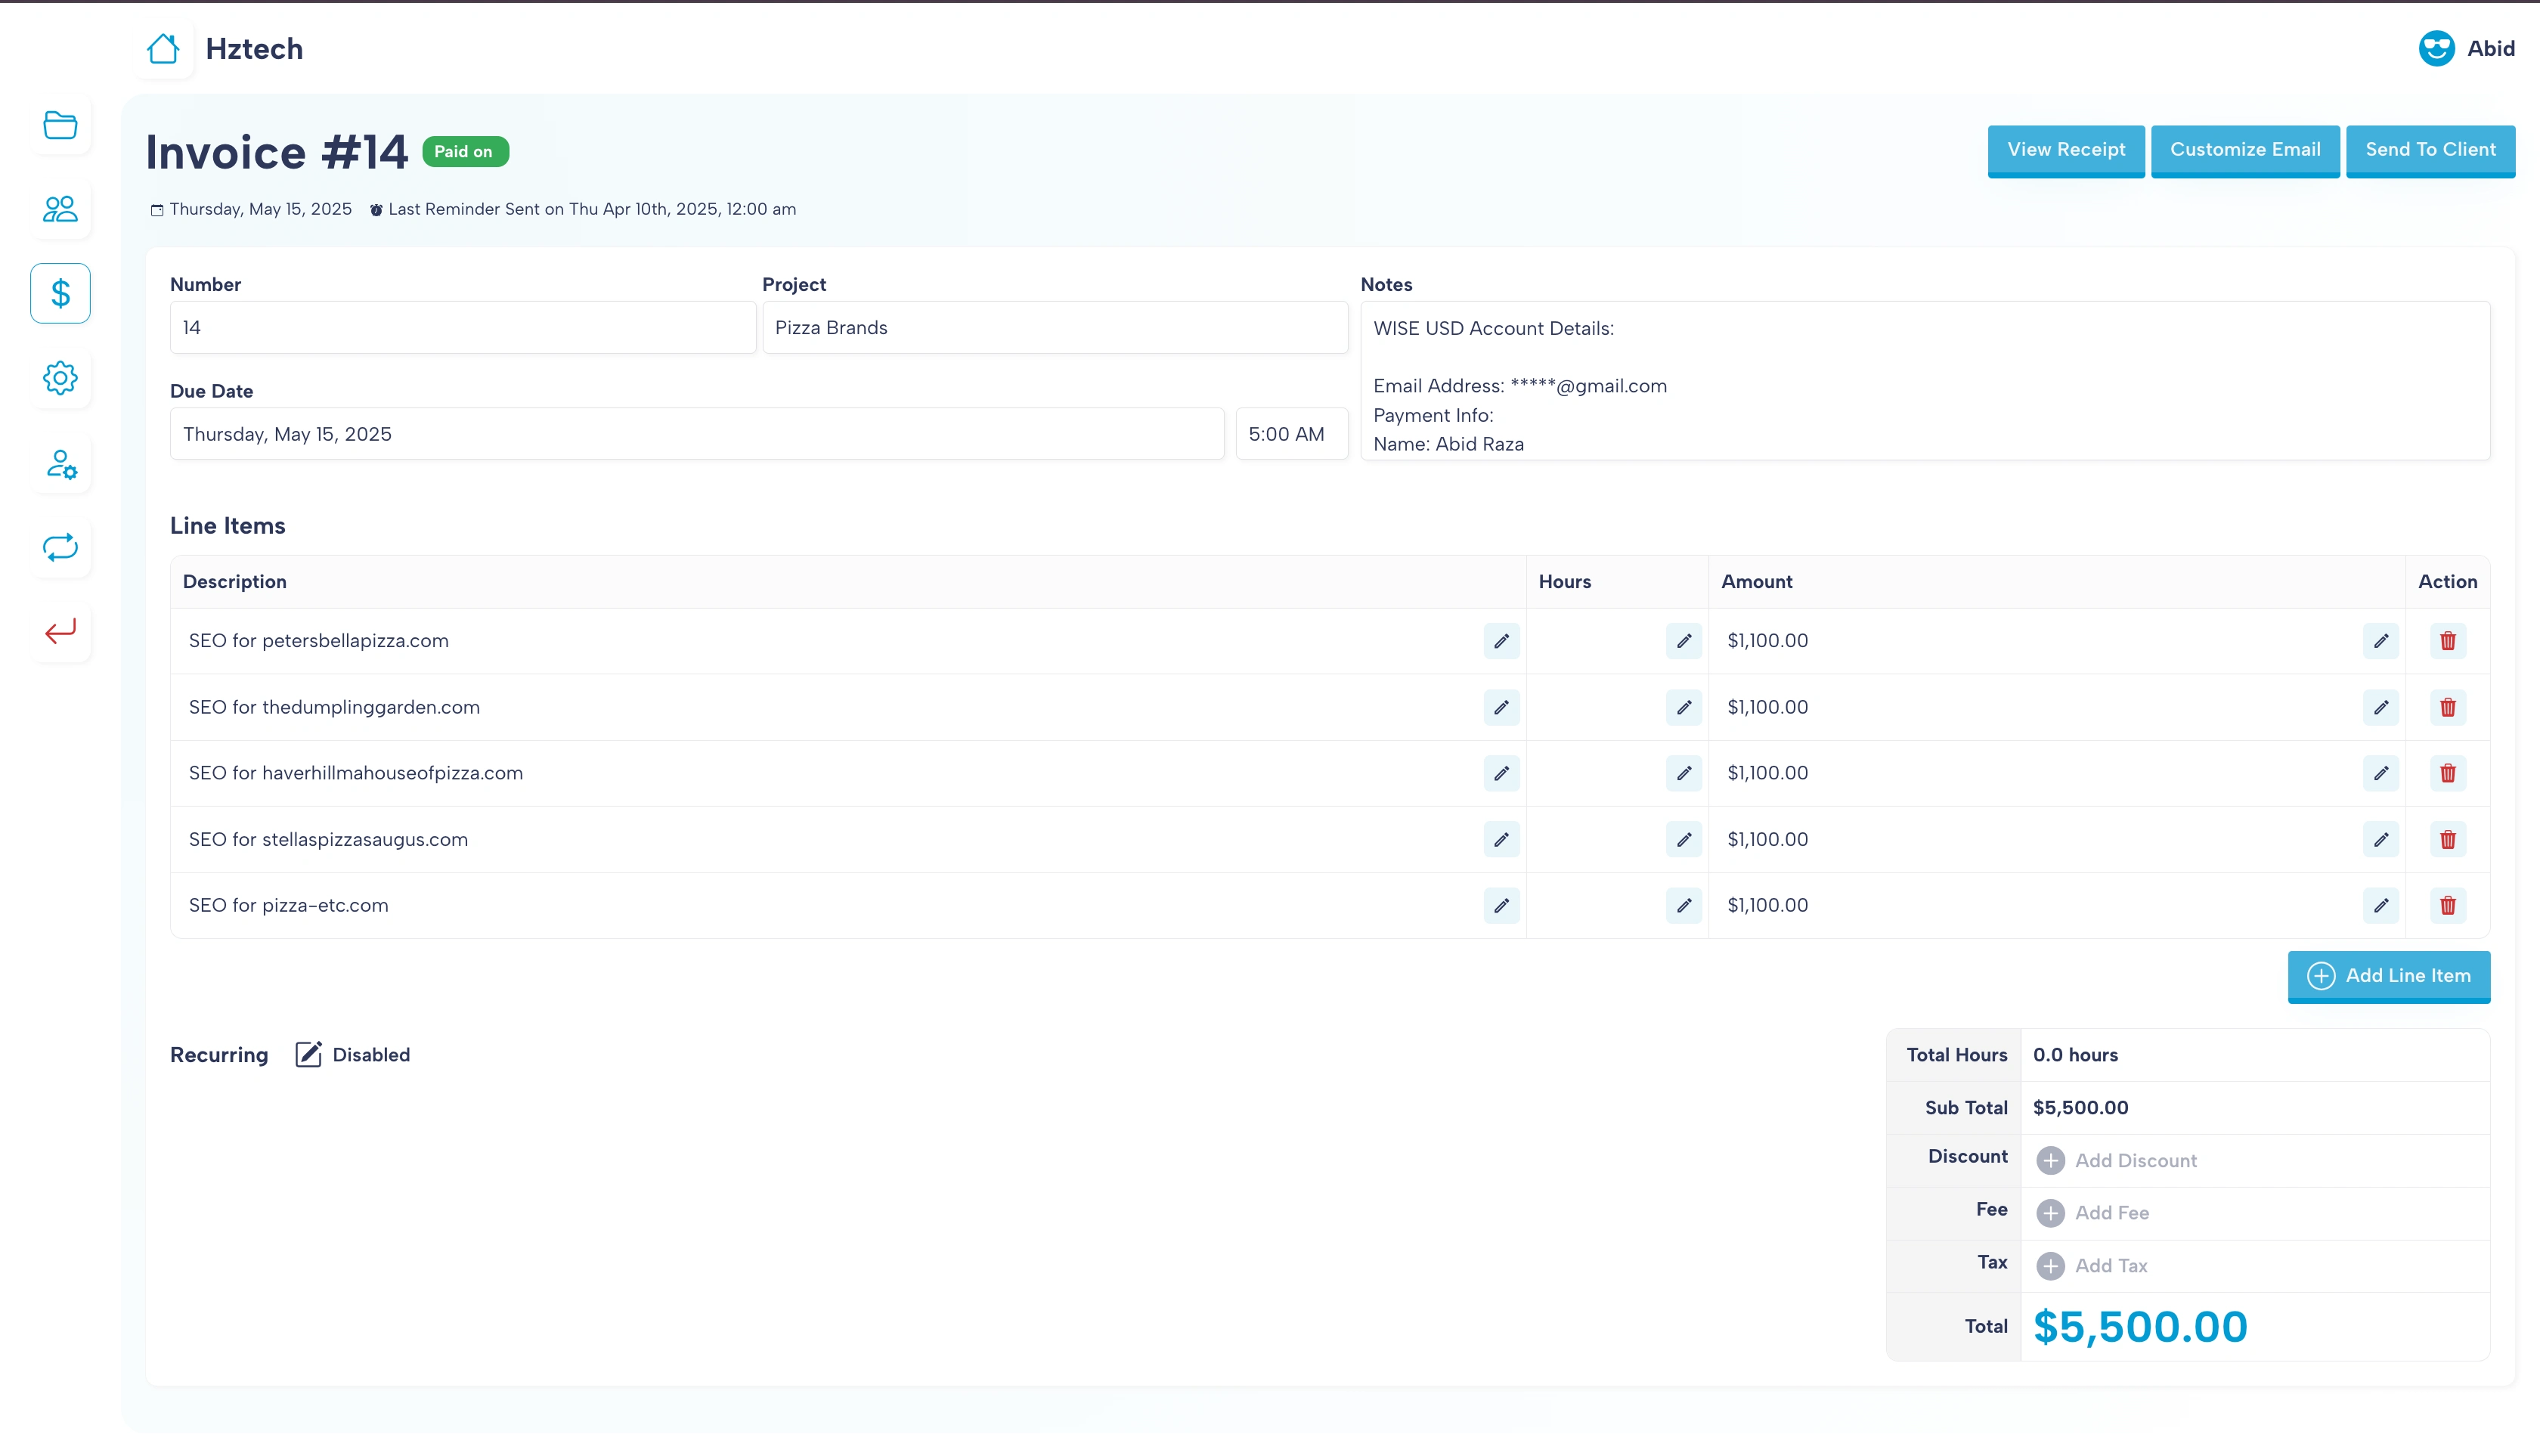Delete the petersbellapizza.com line item
2540x1456 pixels.
coord(2447,641)
